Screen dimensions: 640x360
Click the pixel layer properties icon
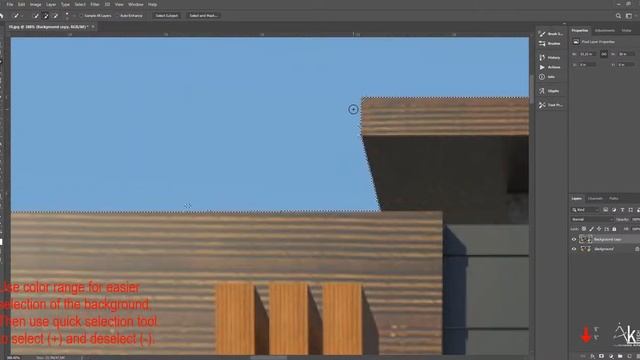tap(576, 42)
